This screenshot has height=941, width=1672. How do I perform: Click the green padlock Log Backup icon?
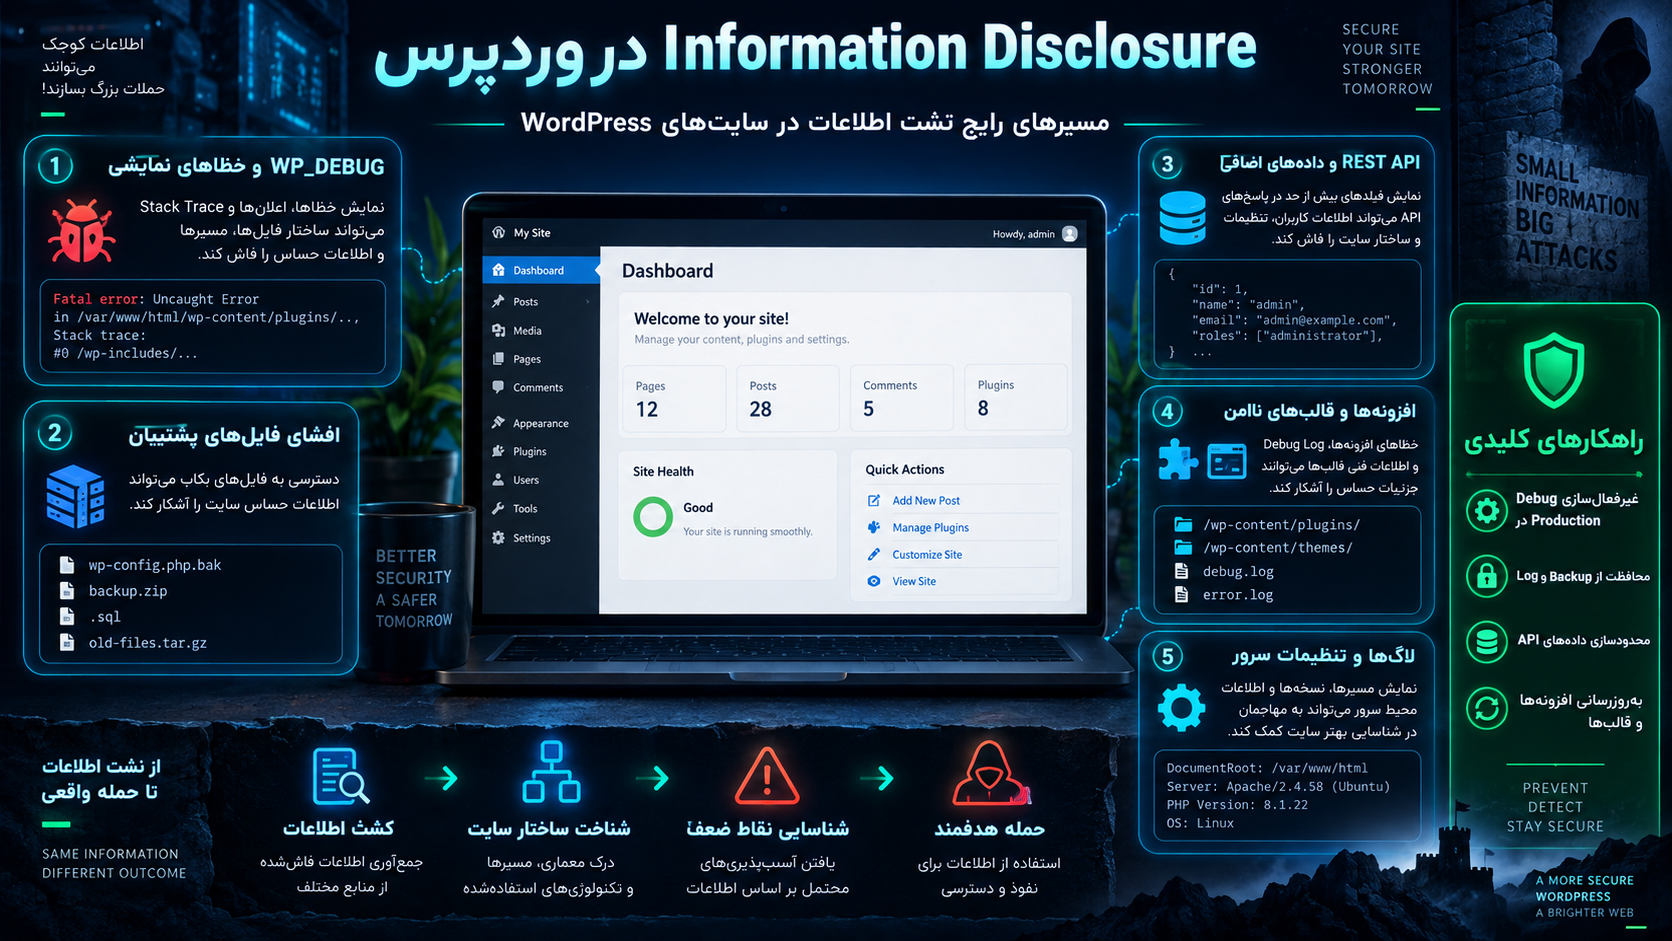pos(1487,576)
